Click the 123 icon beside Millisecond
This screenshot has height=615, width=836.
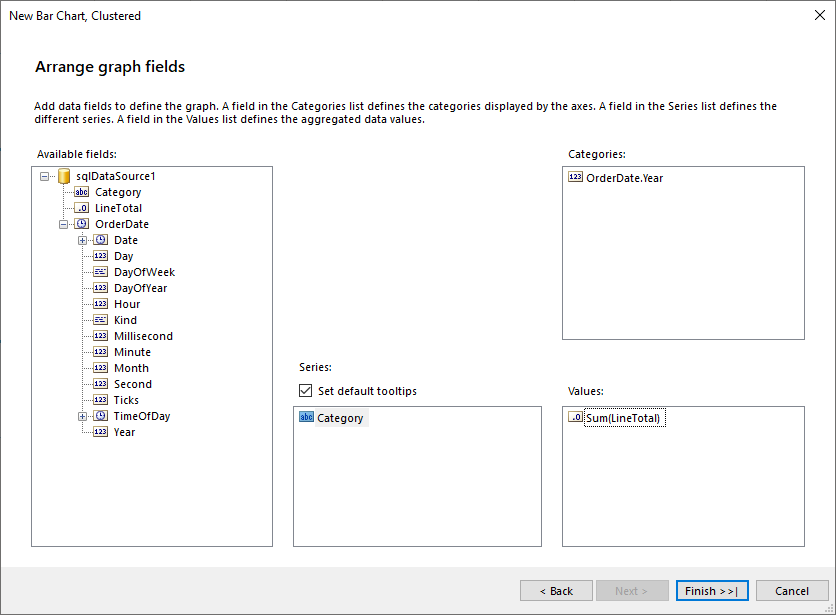[x=100, y=336]
